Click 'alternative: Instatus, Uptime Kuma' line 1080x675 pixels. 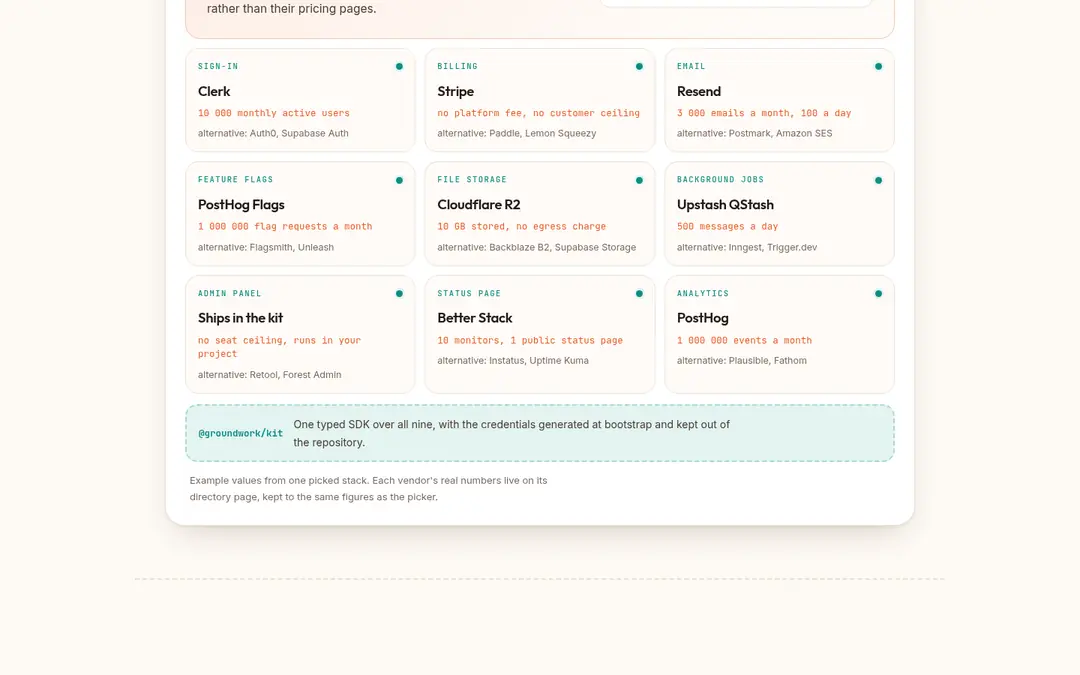[512, 360]
